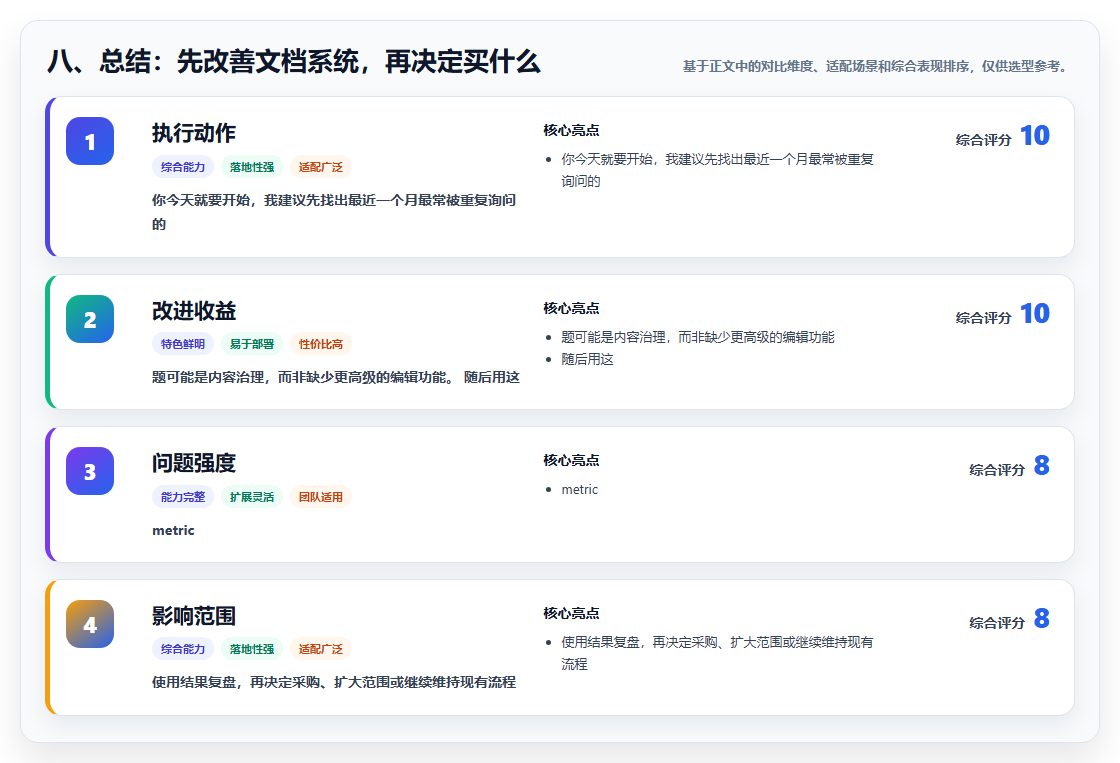Click the number 3 rank badge
This screenshot has width=1120, height=763.
pyautogui.click(x=90, y=472)
